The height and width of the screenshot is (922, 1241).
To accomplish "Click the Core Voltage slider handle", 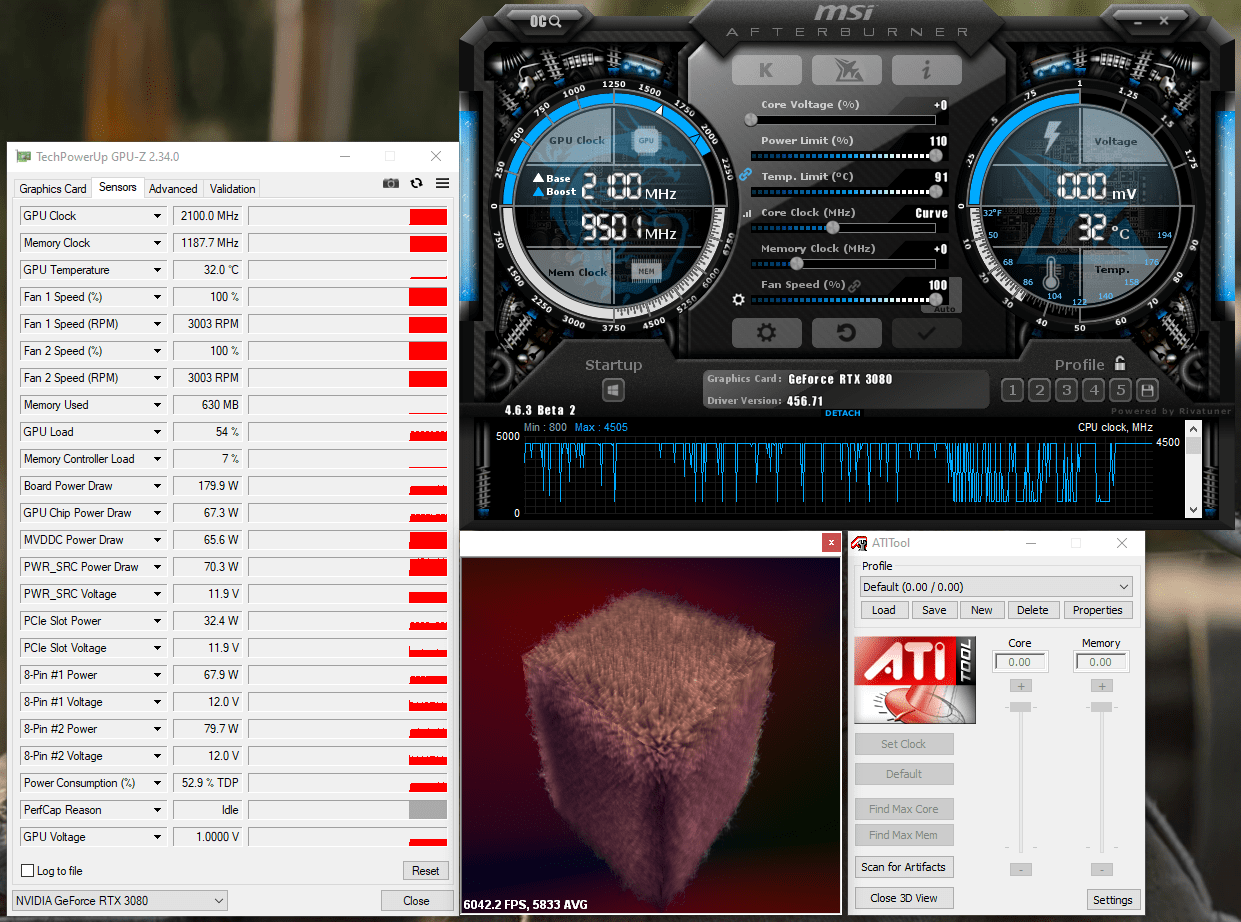I will (751, 120).
